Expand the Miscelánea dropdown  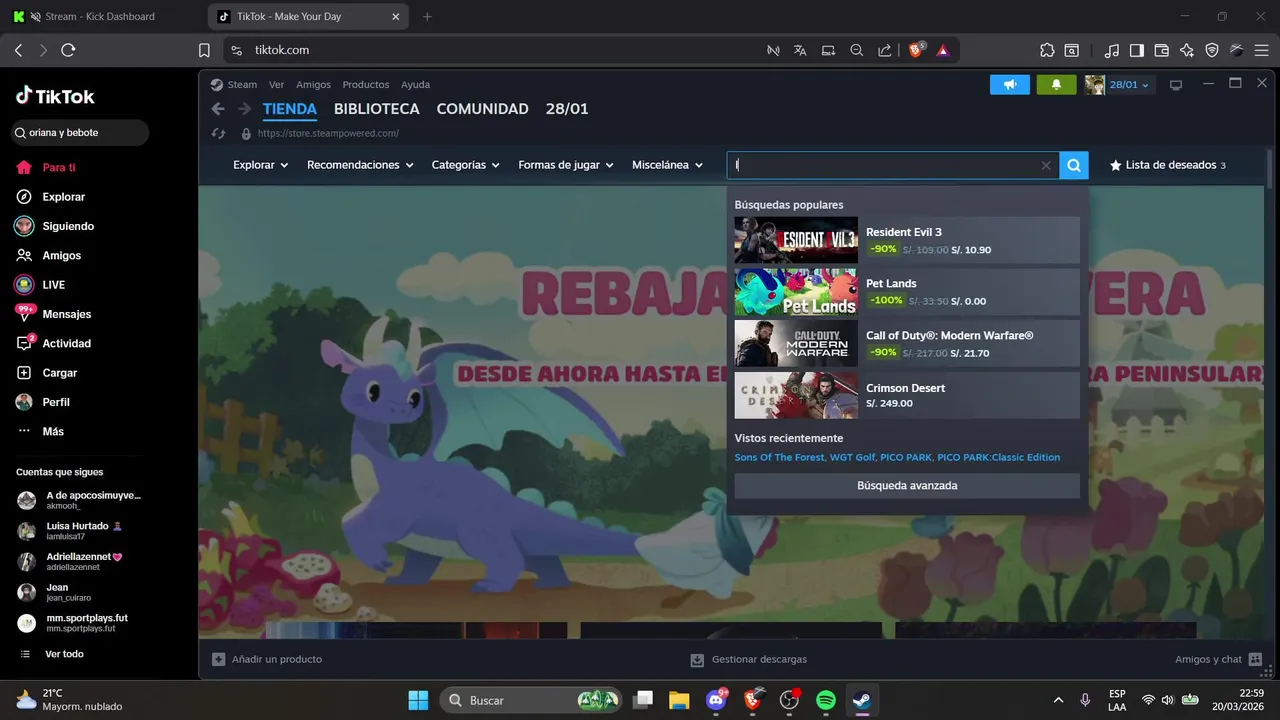(x=667, y=165)
